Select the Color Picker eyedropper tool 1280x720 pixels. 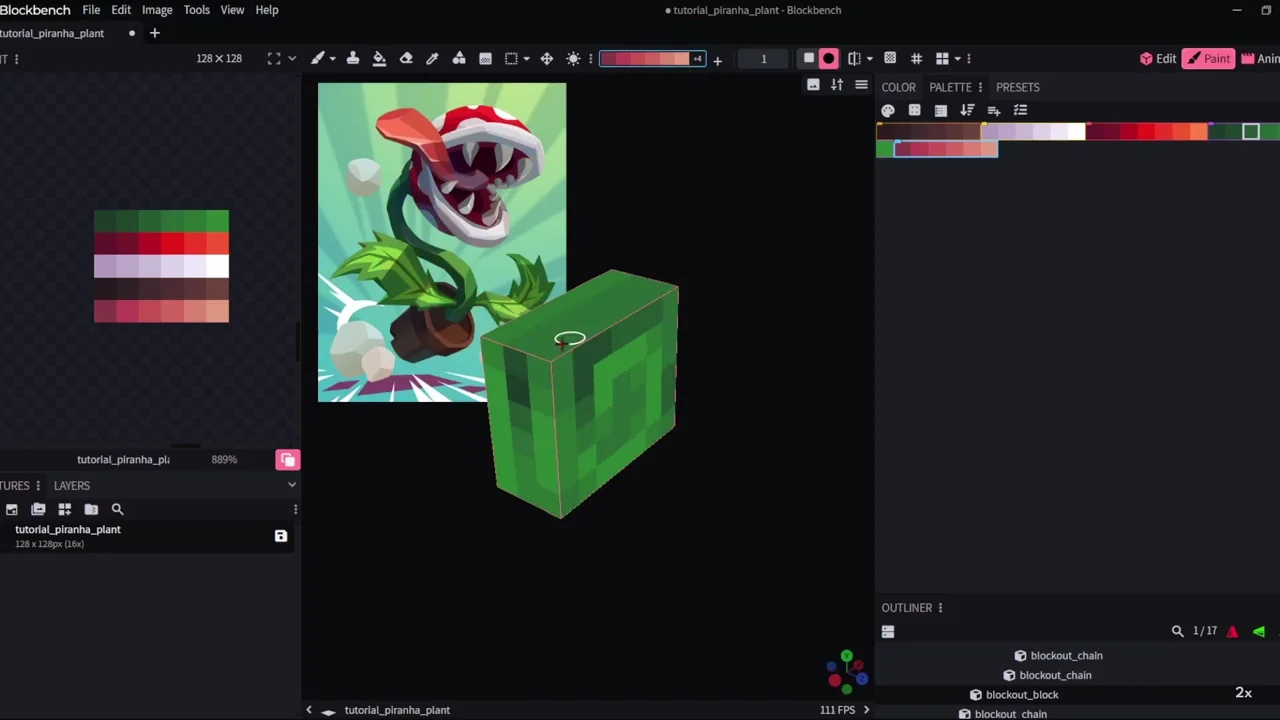tap(432, 58)
